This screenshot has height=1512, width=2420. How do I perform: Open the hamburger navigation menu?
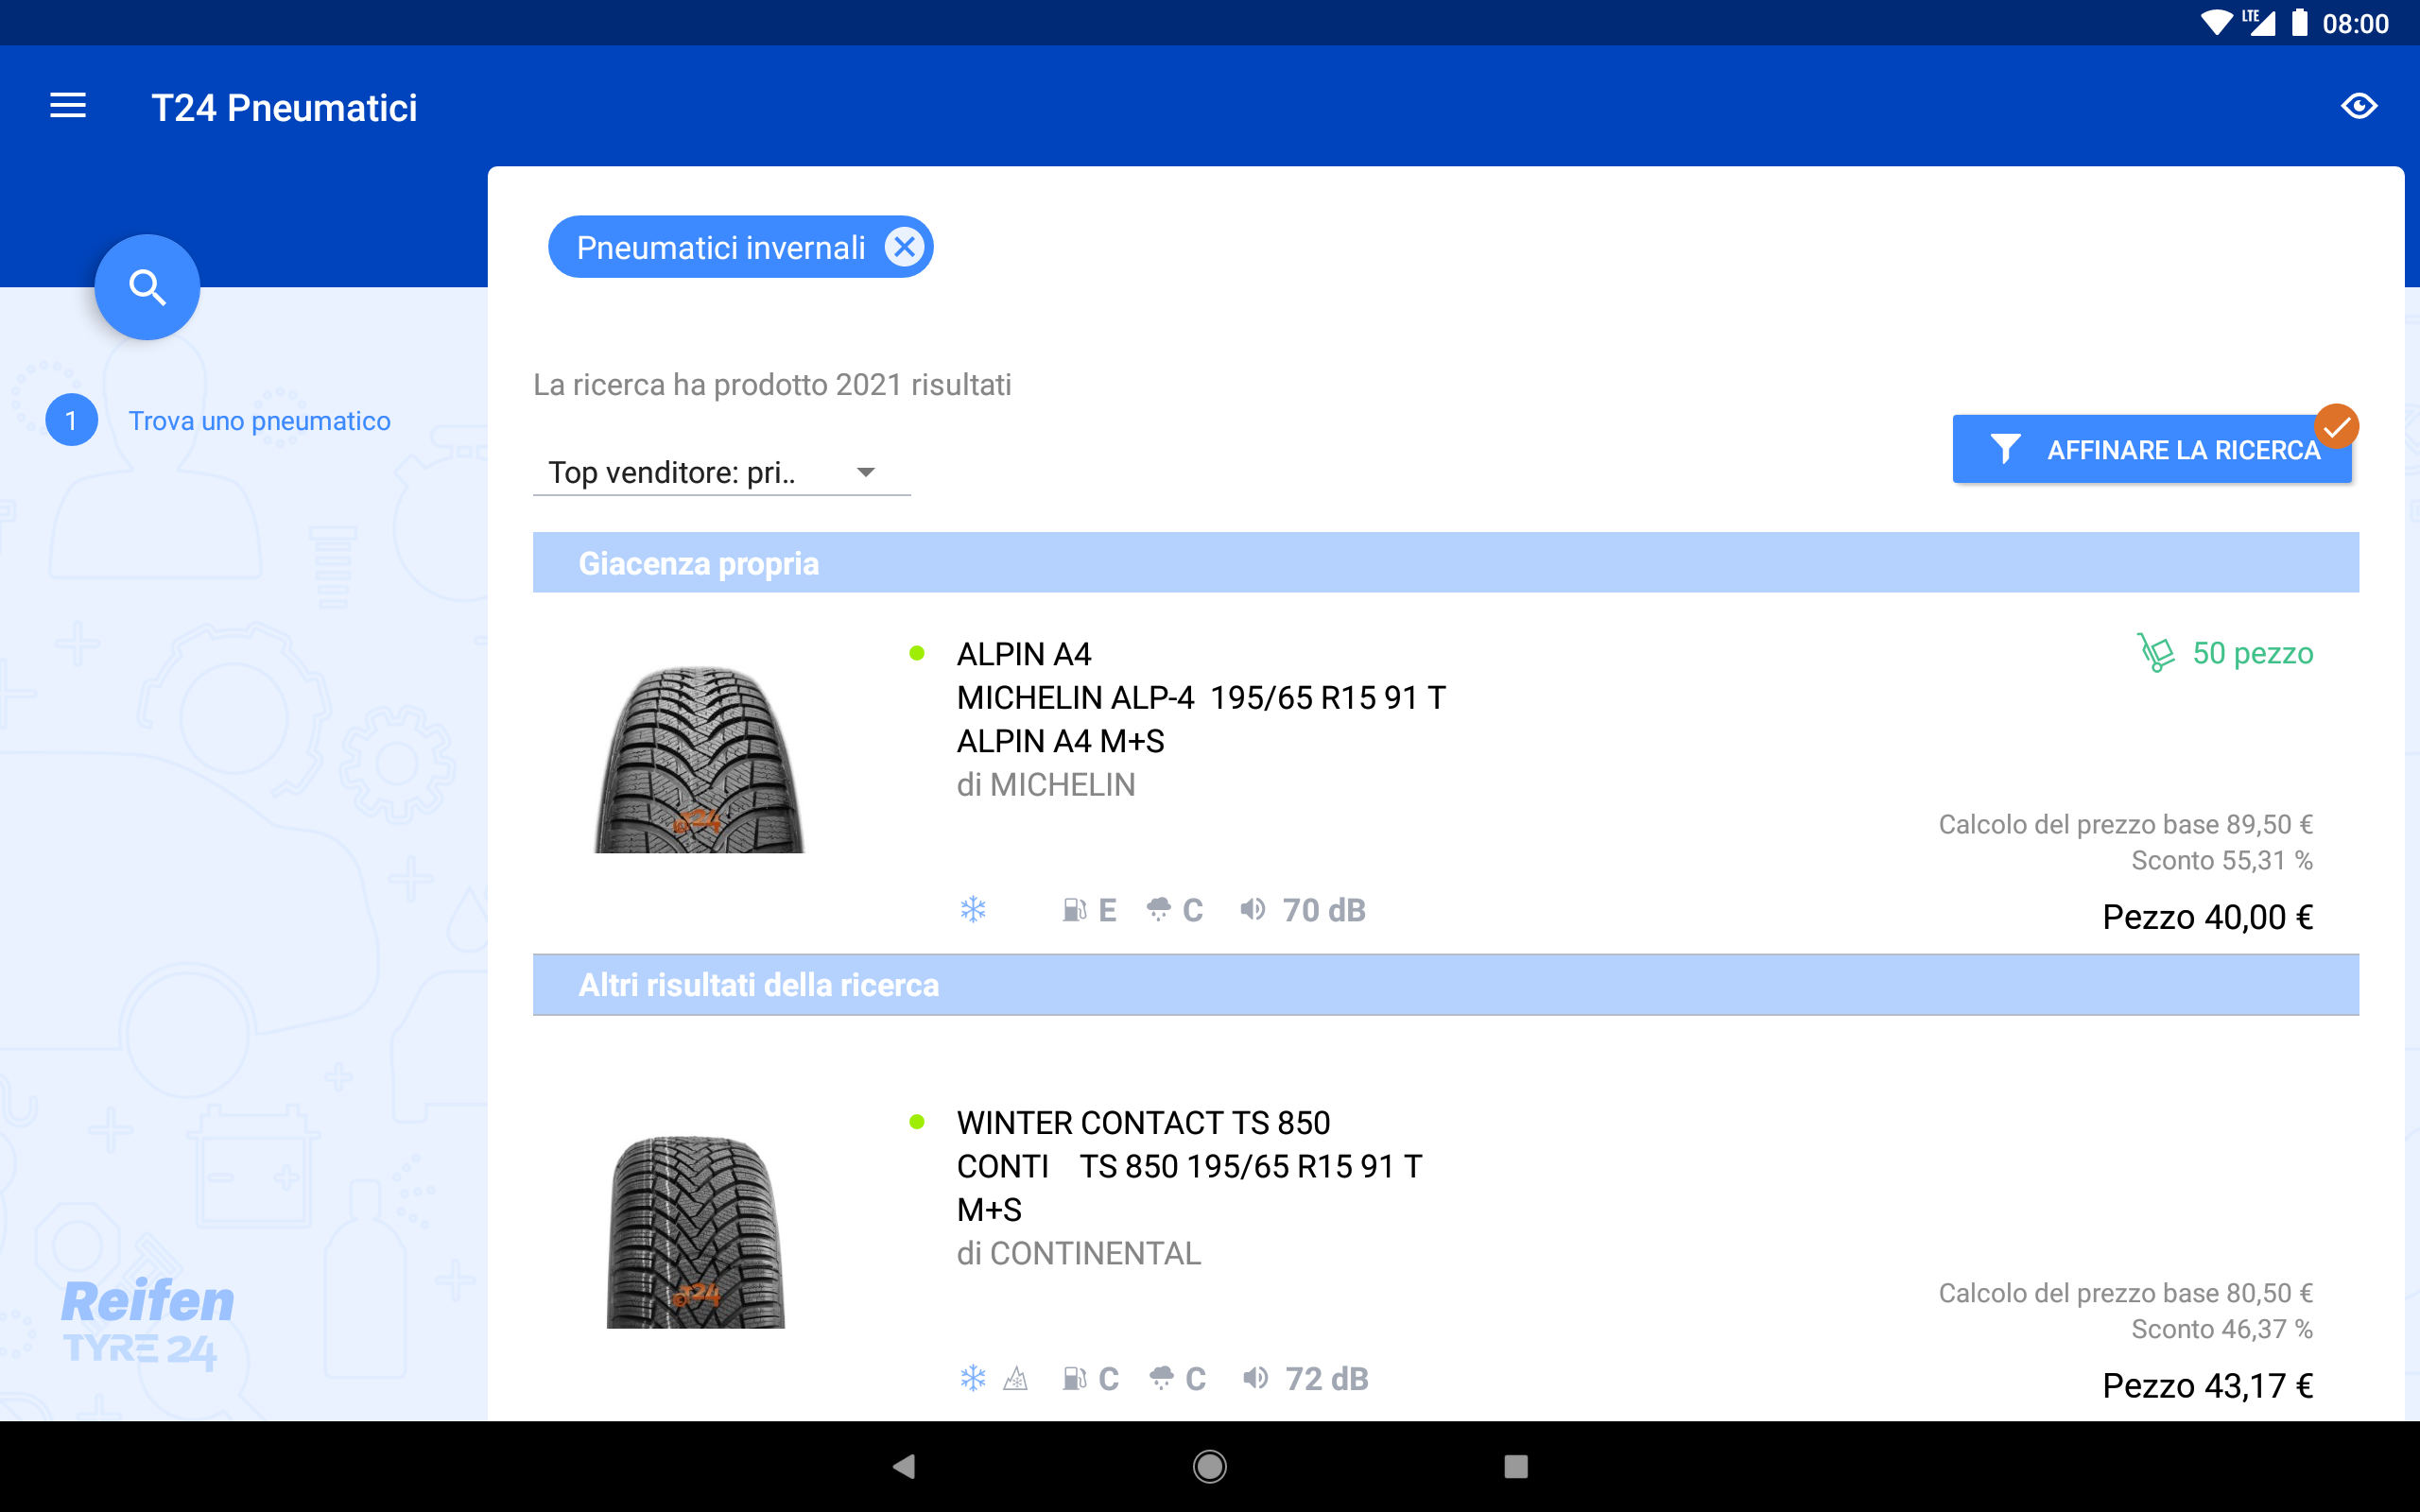coord(68,106)
